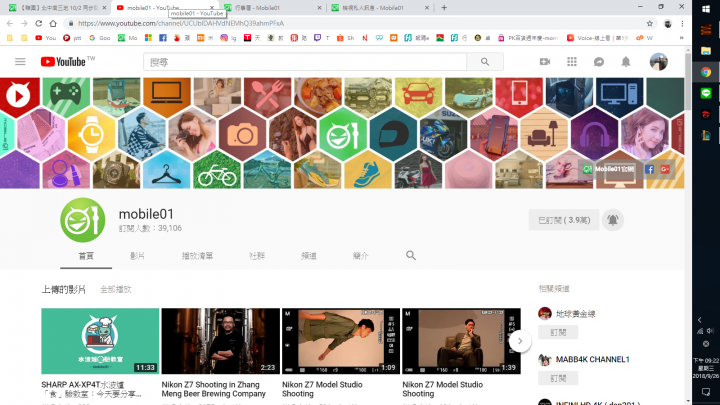This screenshot has width=720, height=405.
Task: Open the Google+ banner link icon
Action: click(x=665, y=169)
